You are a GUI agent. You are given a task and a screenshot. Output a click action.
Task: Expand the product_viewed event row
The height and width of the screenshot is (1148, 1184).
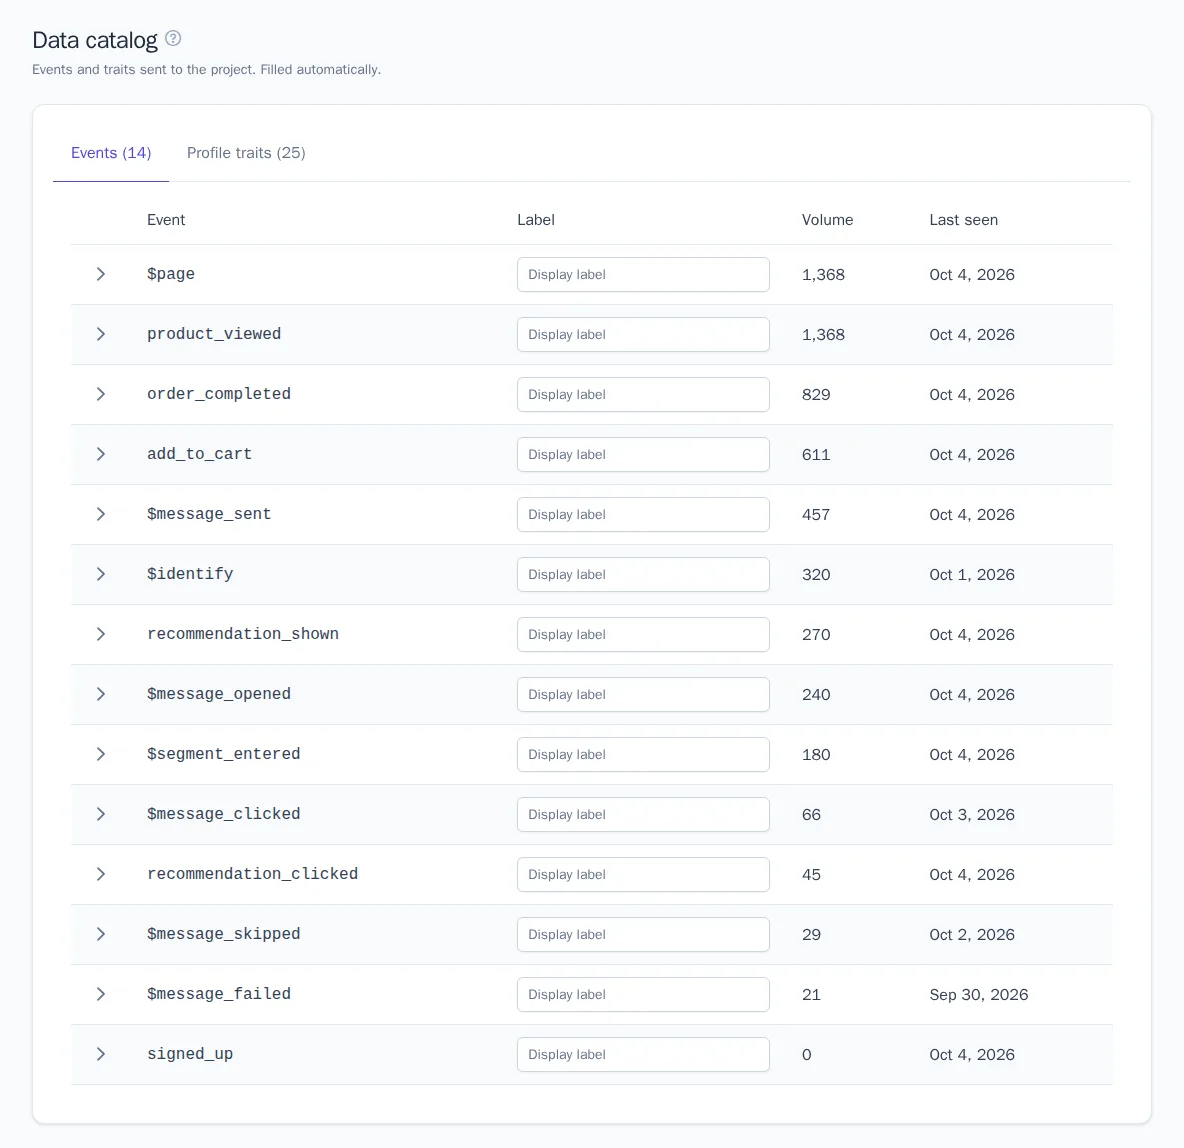[x=100, y=334]
